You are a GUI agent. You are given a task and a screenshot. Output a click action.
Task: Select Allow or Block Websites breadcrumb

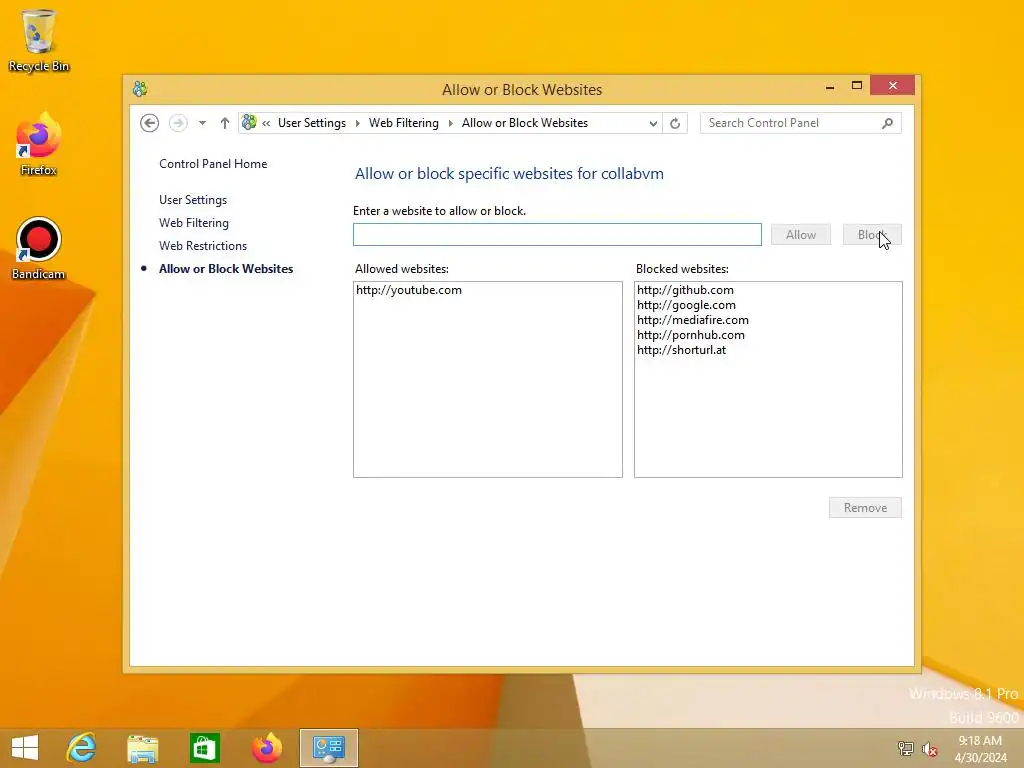[524, 123]
